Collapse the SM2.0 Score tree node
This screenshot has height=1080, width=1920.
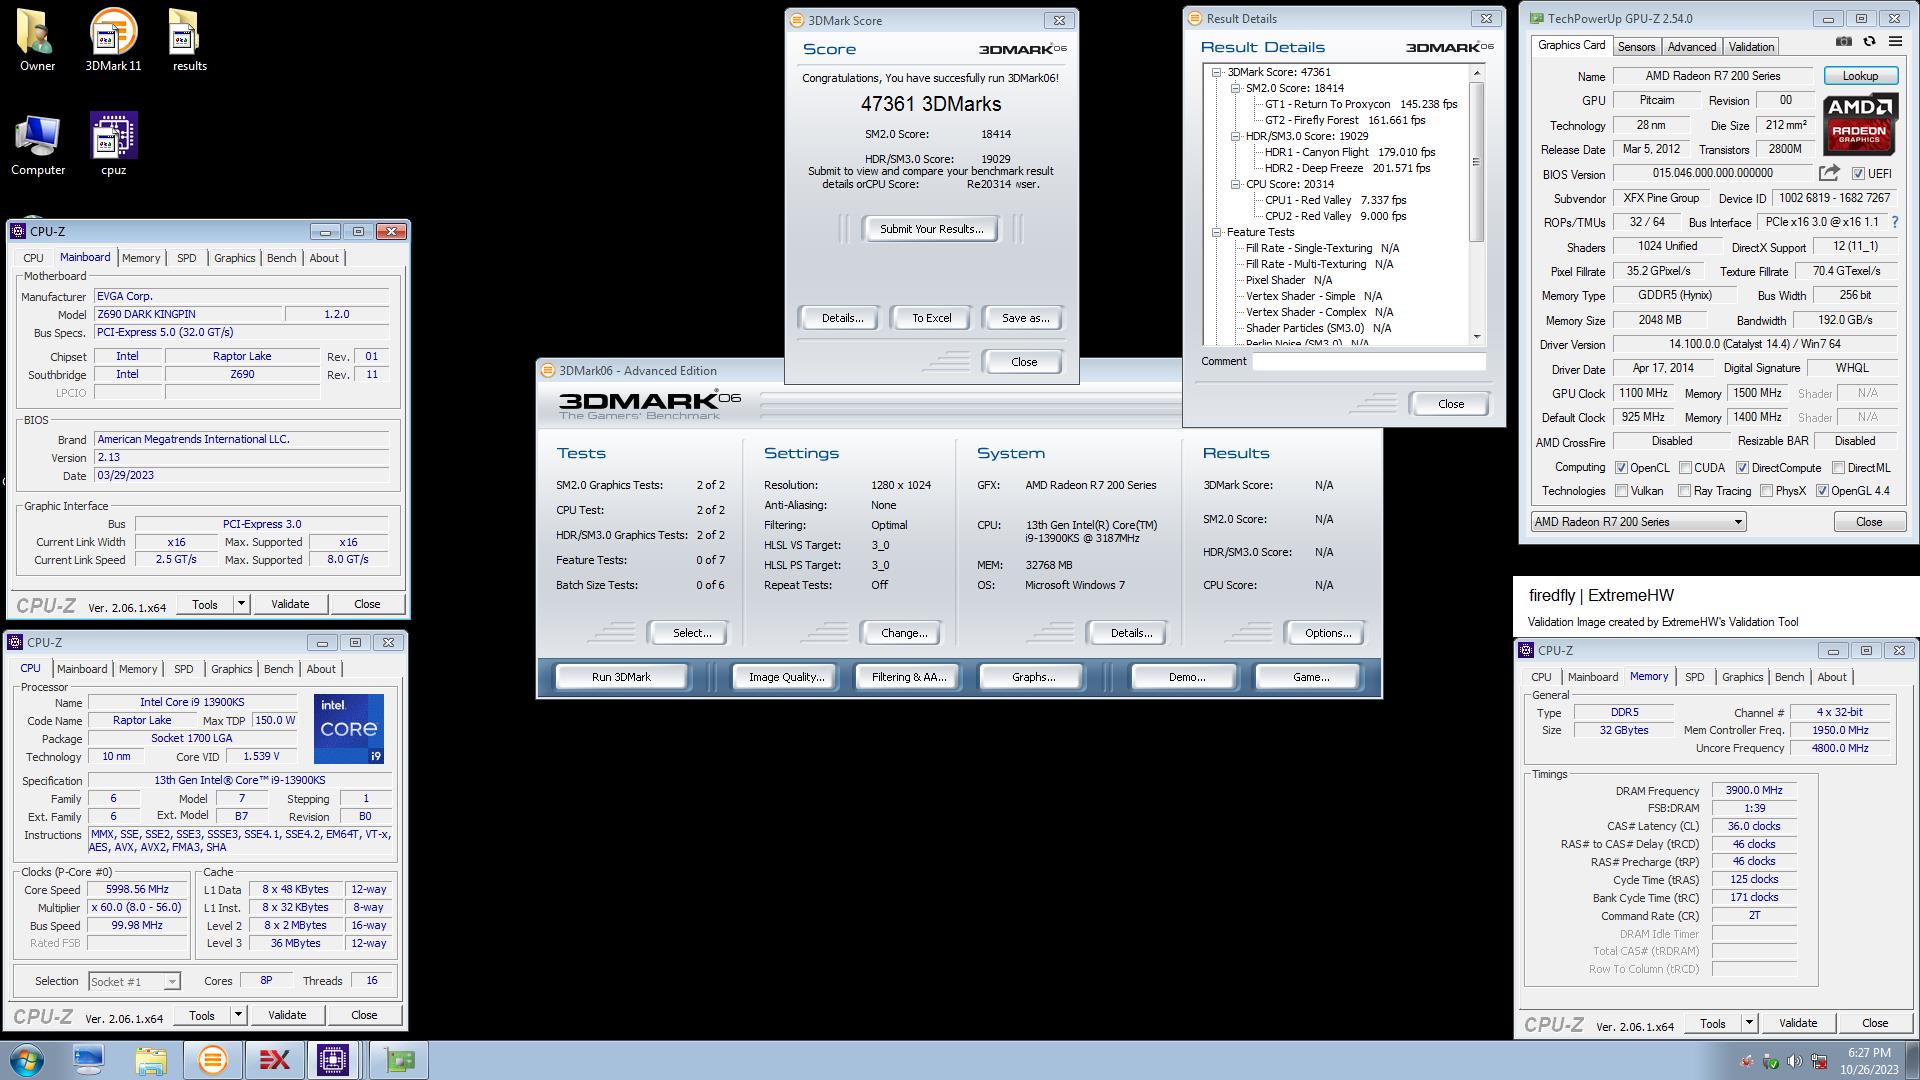pyautogui.click(x=1236, y=88)
